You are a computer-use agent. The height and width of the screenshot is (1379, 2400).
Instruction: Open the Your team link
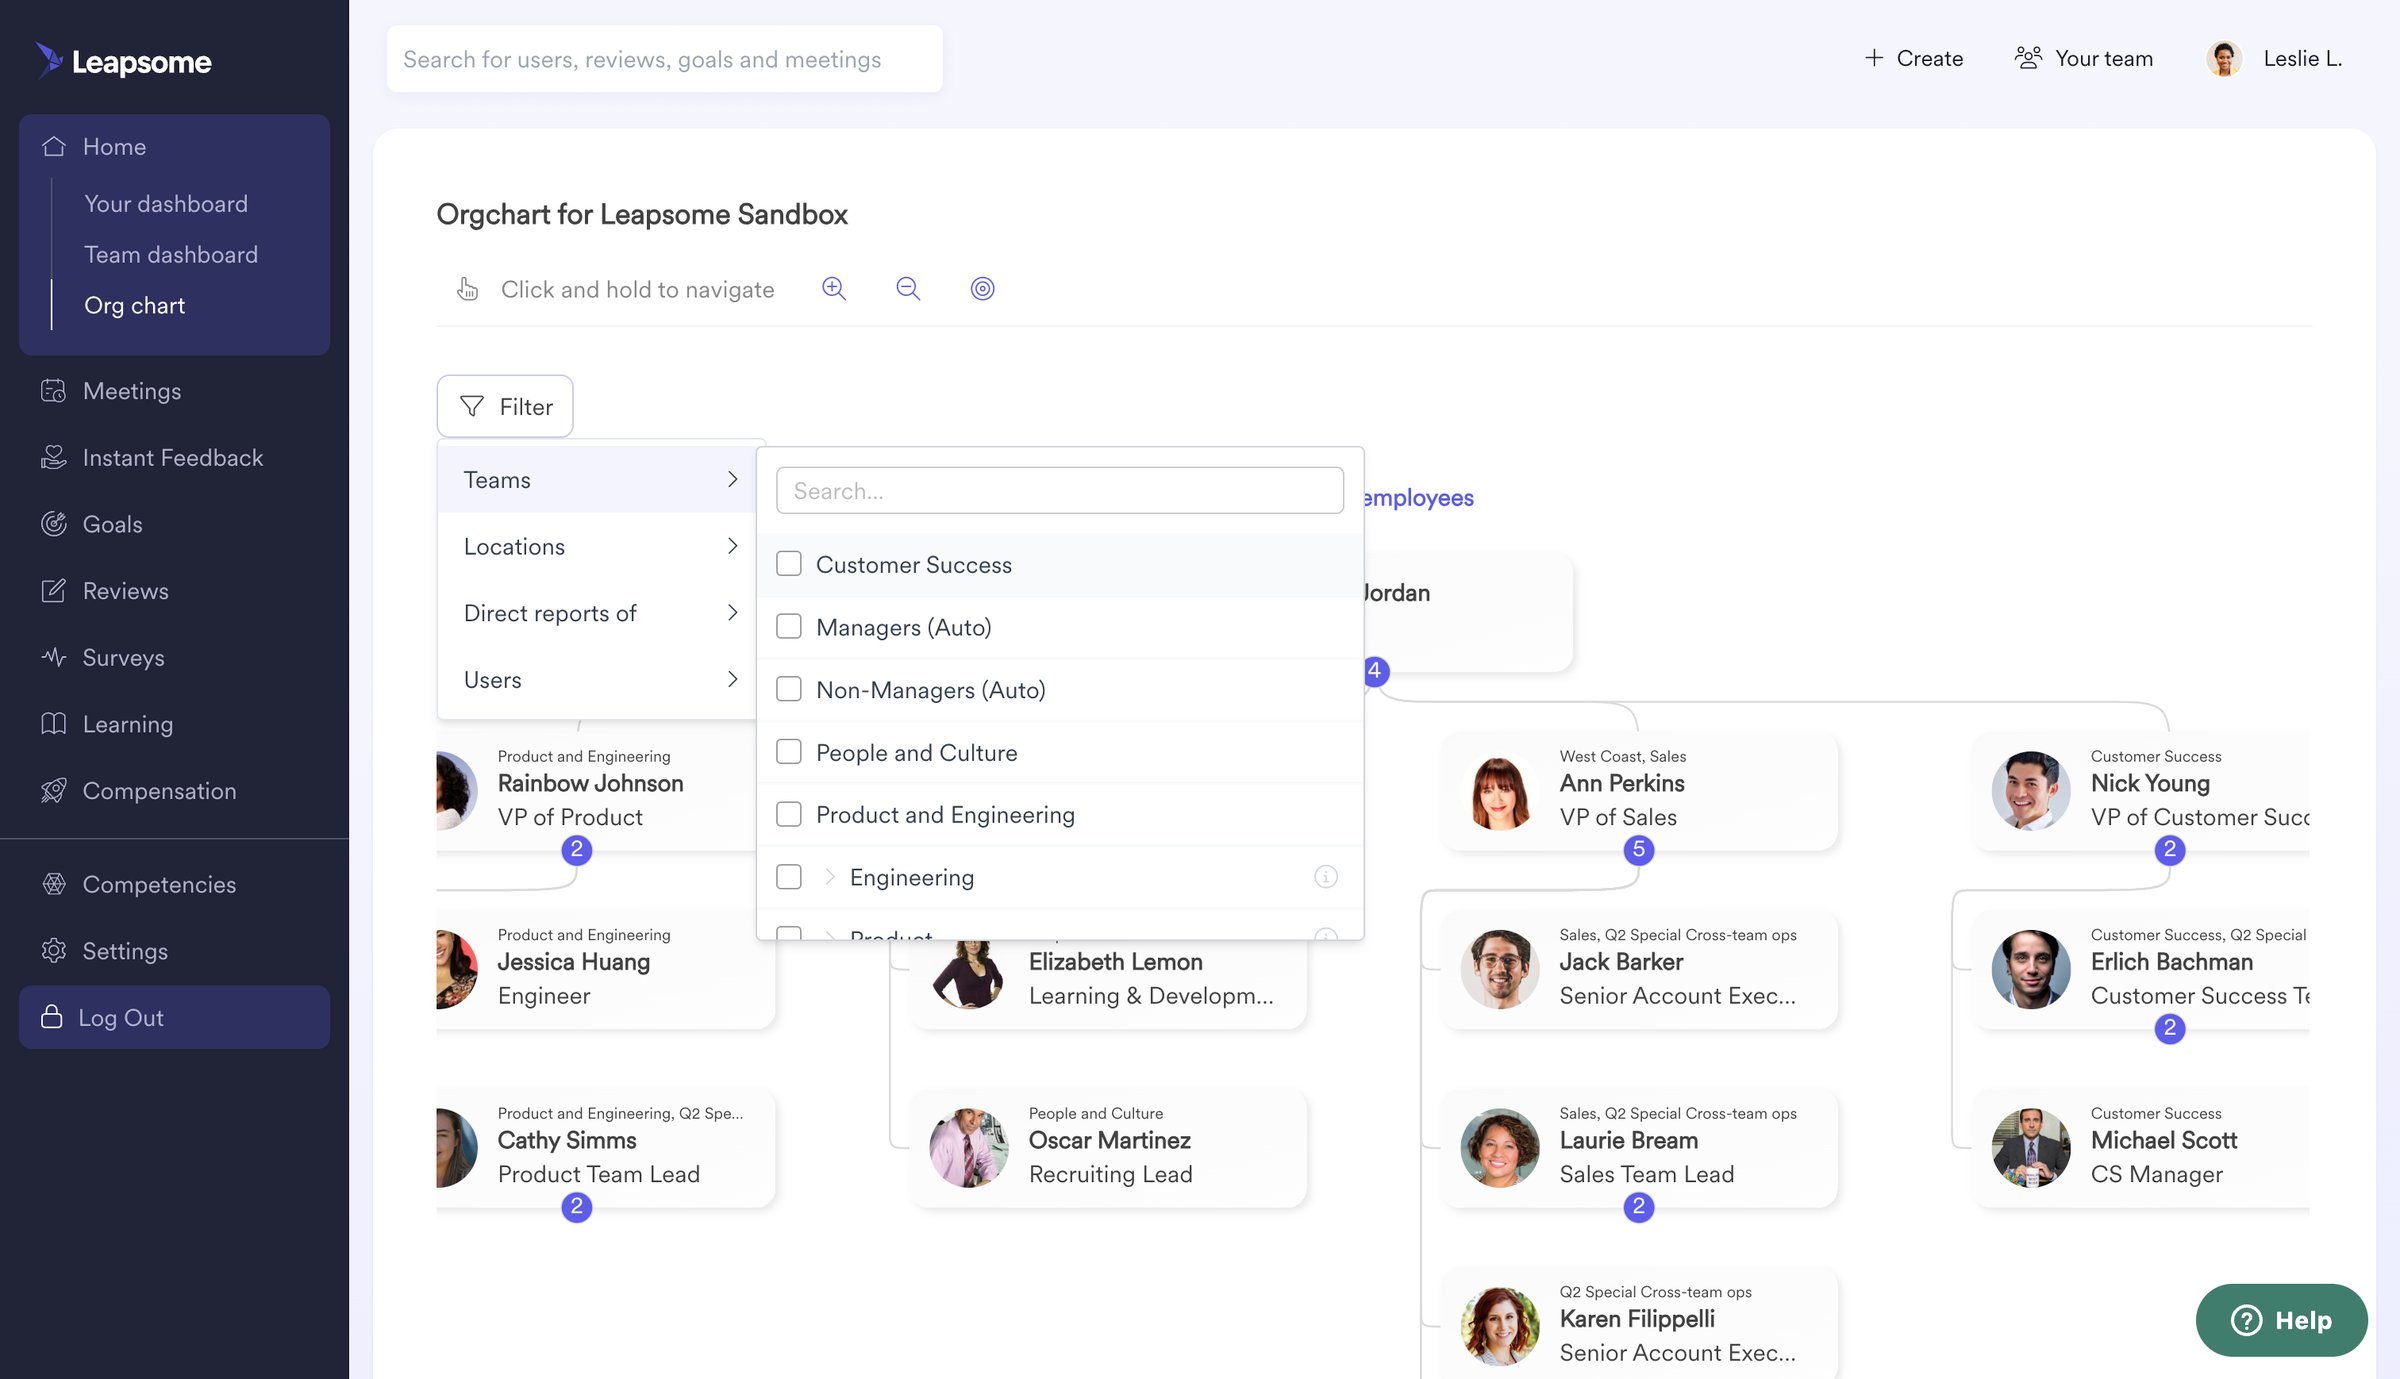pyautogui.click(x=2084, y=58)
